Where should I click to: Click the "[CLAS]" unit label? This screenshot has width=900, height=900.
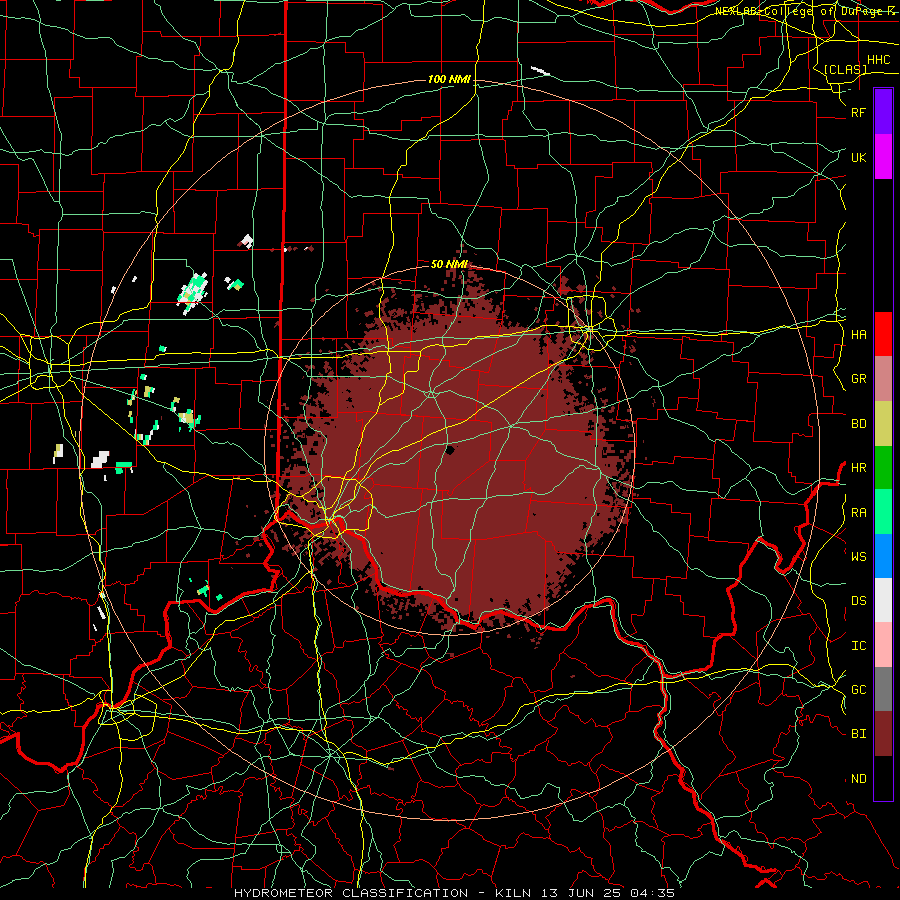(845, 69)
